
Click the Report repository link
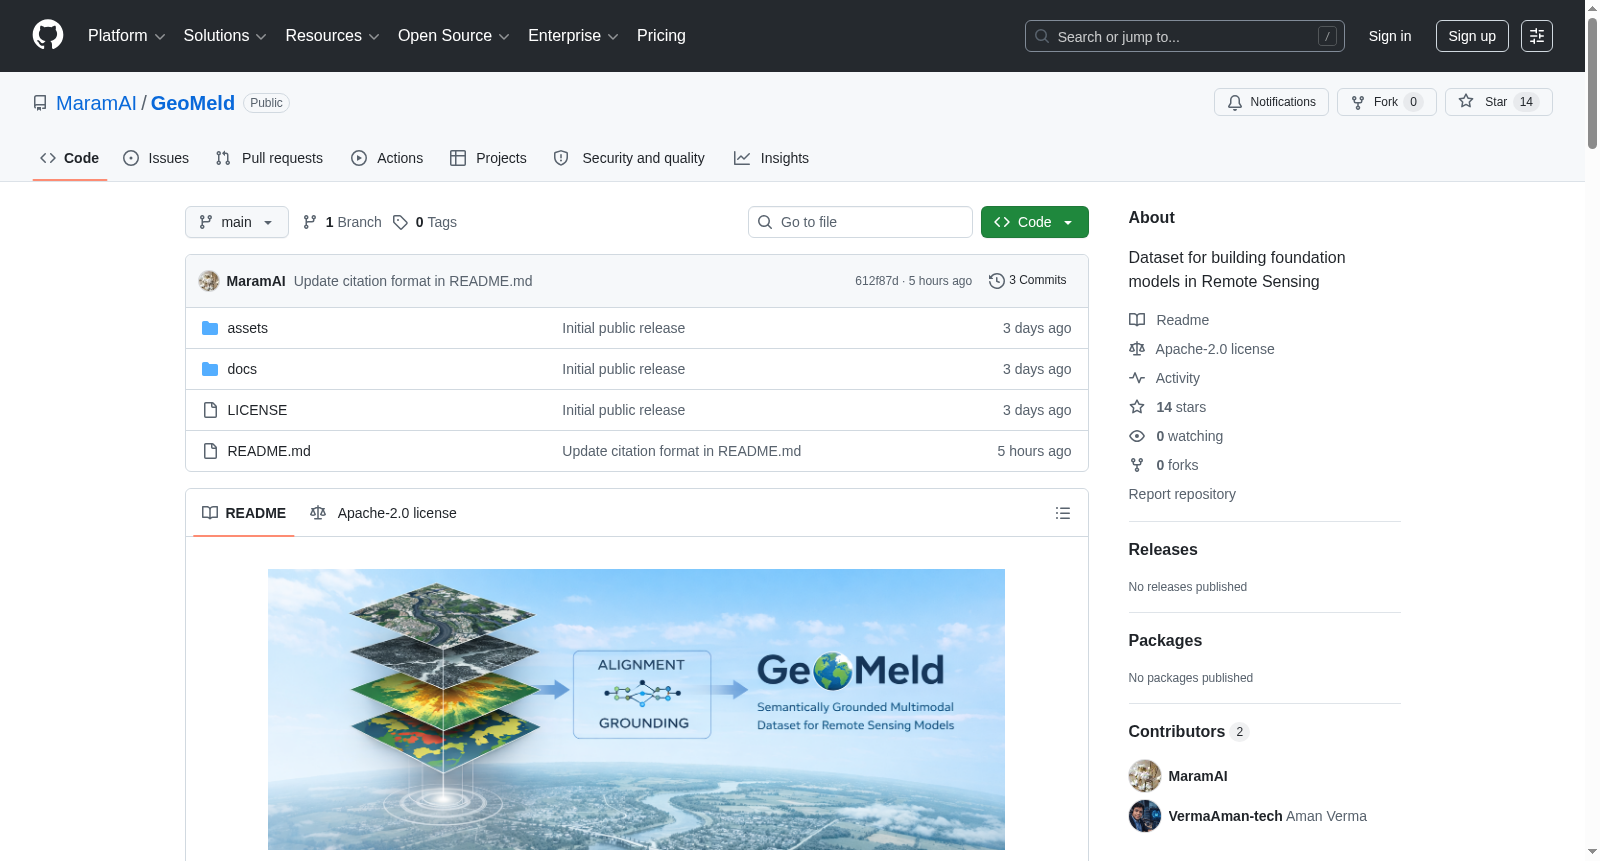point(1182,494)
